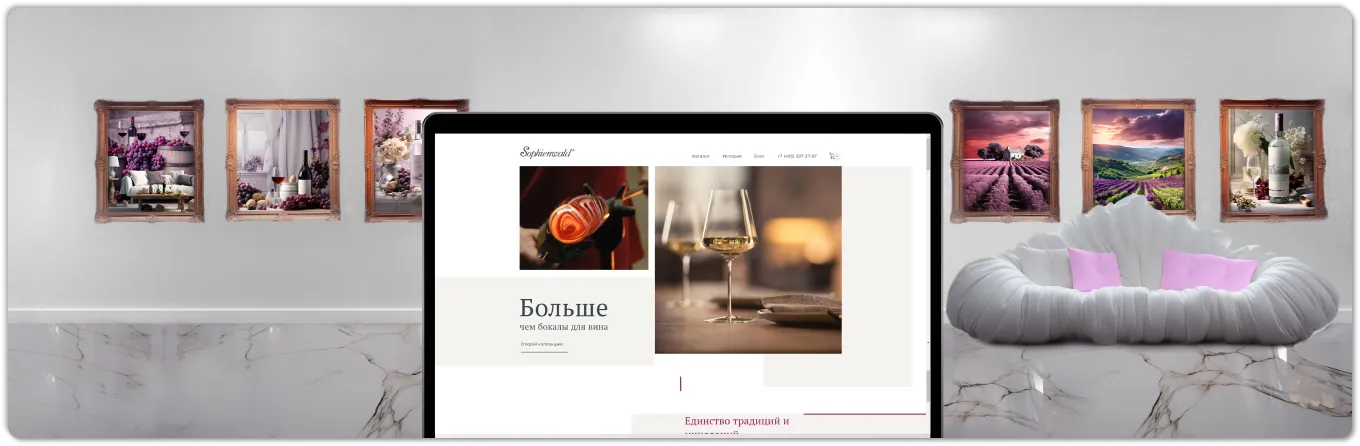Select the framed white wine bottle painting
The image size is (1360, 446).
click(x=1273, y=160)
